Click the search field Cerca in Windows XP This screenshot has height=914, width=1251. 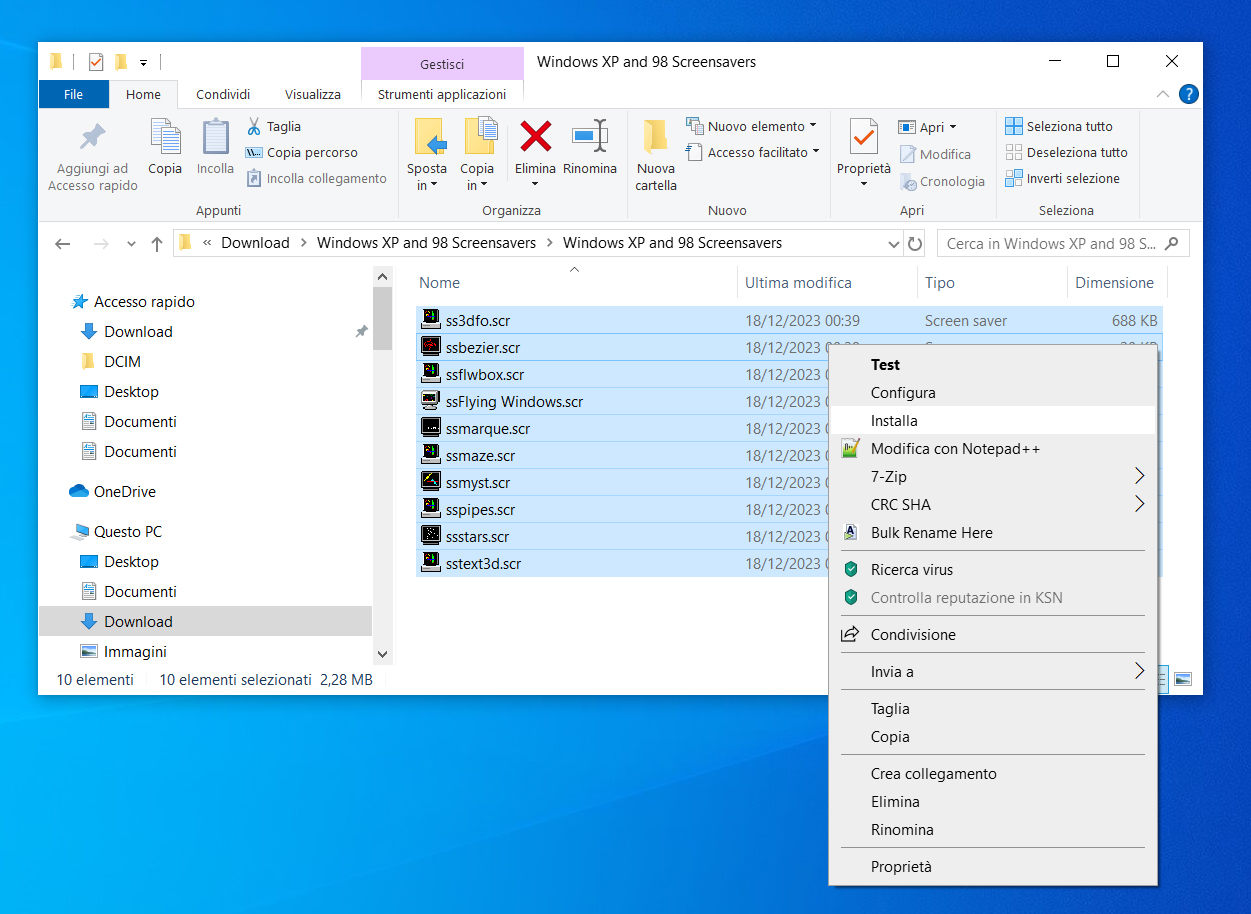click(x=1063, y=243)
